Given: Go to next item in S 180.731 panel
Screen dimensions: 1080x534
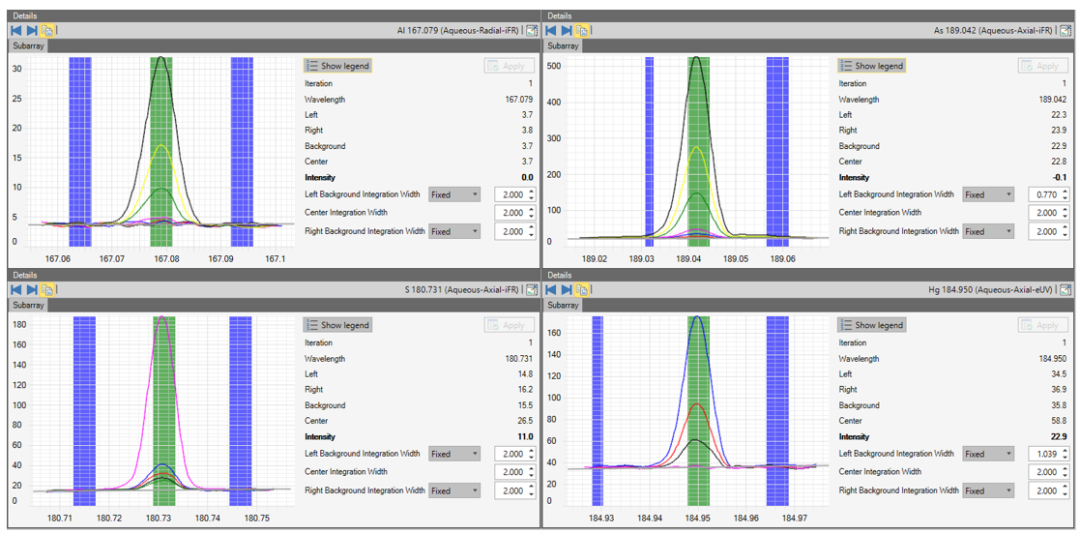Looking at the screenshot, I should pyautogui.click(x=32, y=290).
